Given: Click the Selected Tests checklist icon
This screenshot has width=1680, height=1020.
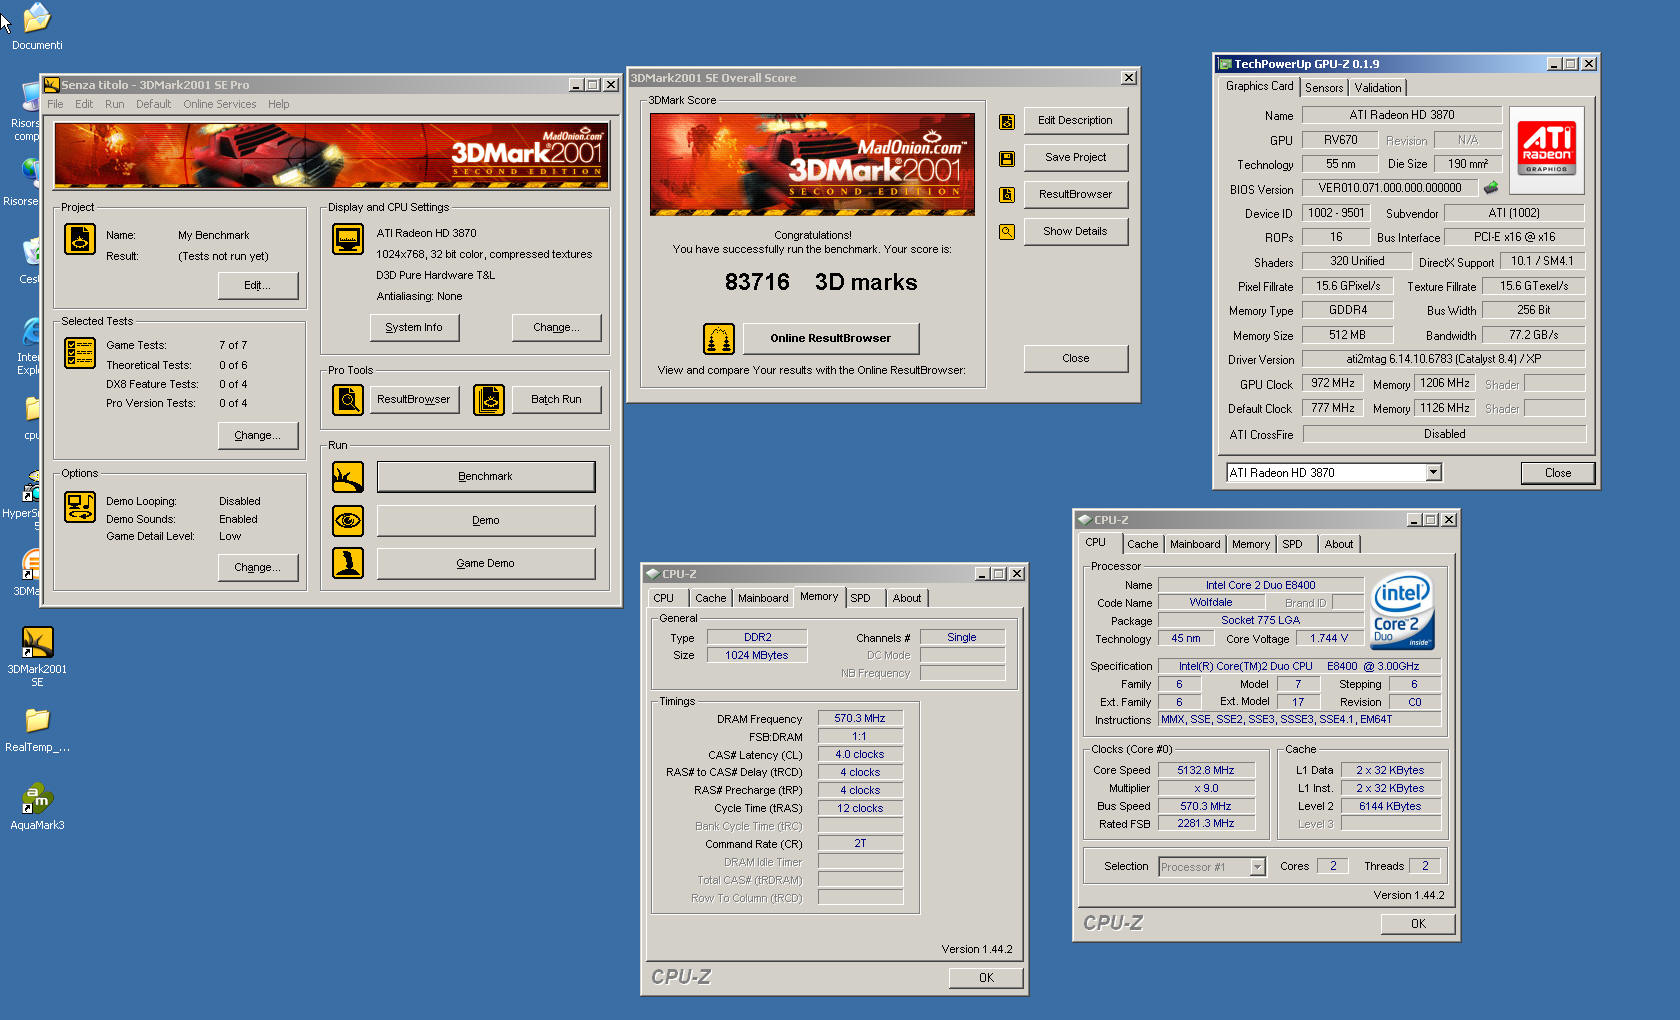Looking at the screenshot, I should 80,352.
